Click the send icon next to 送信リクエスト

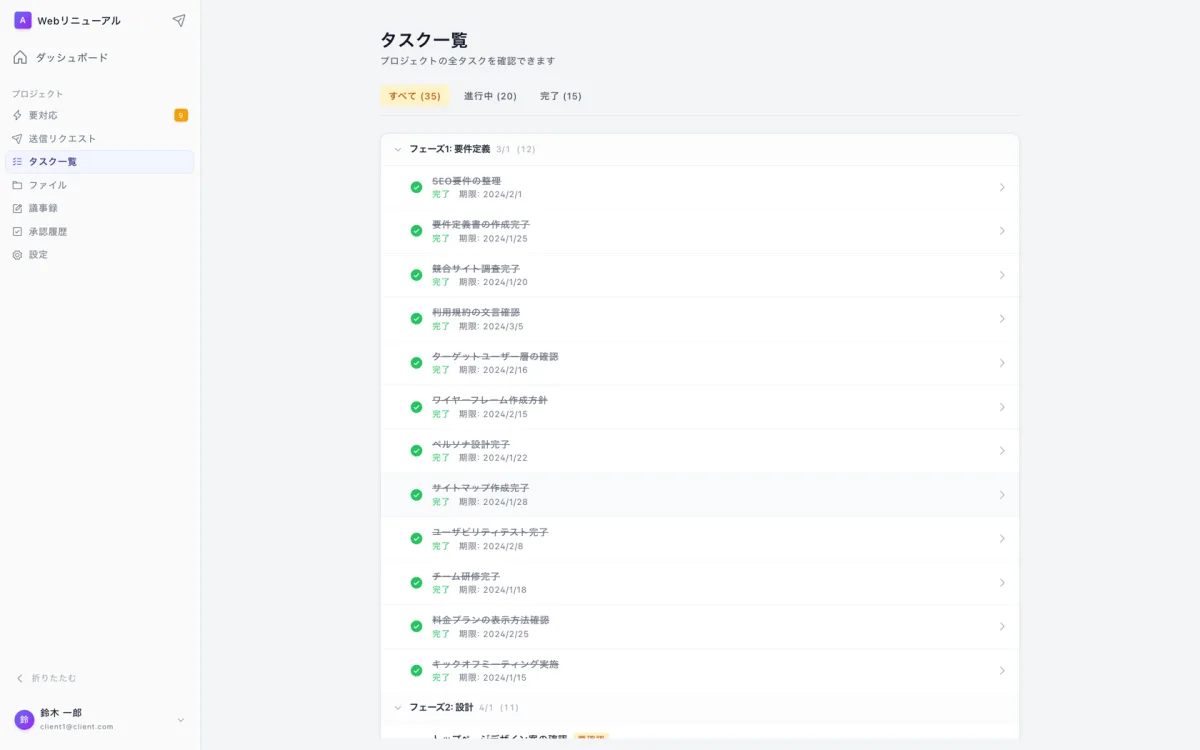click(x=17, y=138)
